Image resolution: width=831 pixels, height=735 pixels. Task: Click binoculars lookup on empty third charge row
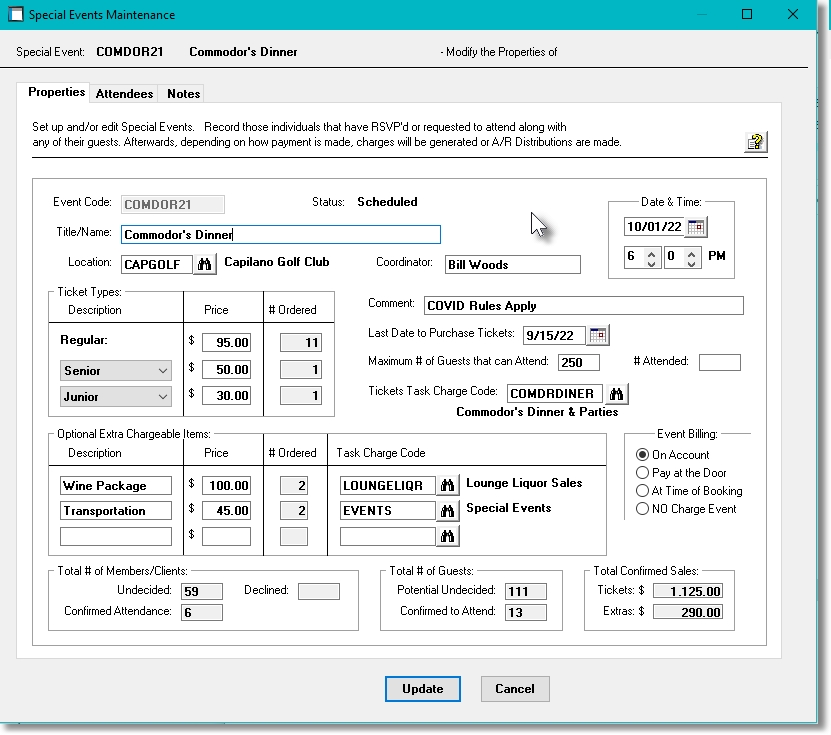(x=449, y=537)
